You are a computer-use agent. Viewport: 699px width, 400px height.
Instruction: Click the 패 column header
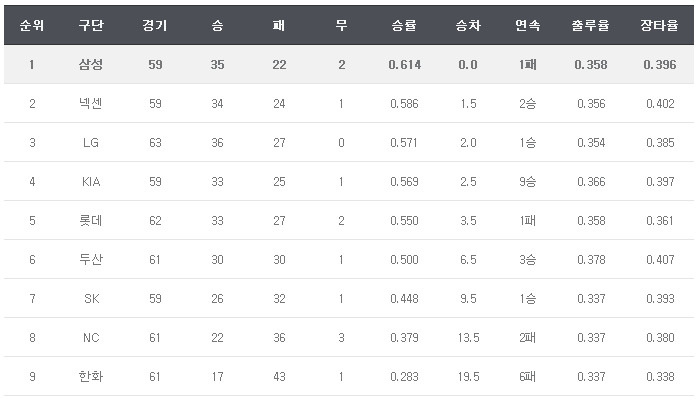pyautogui.click(x=279, y=25)
